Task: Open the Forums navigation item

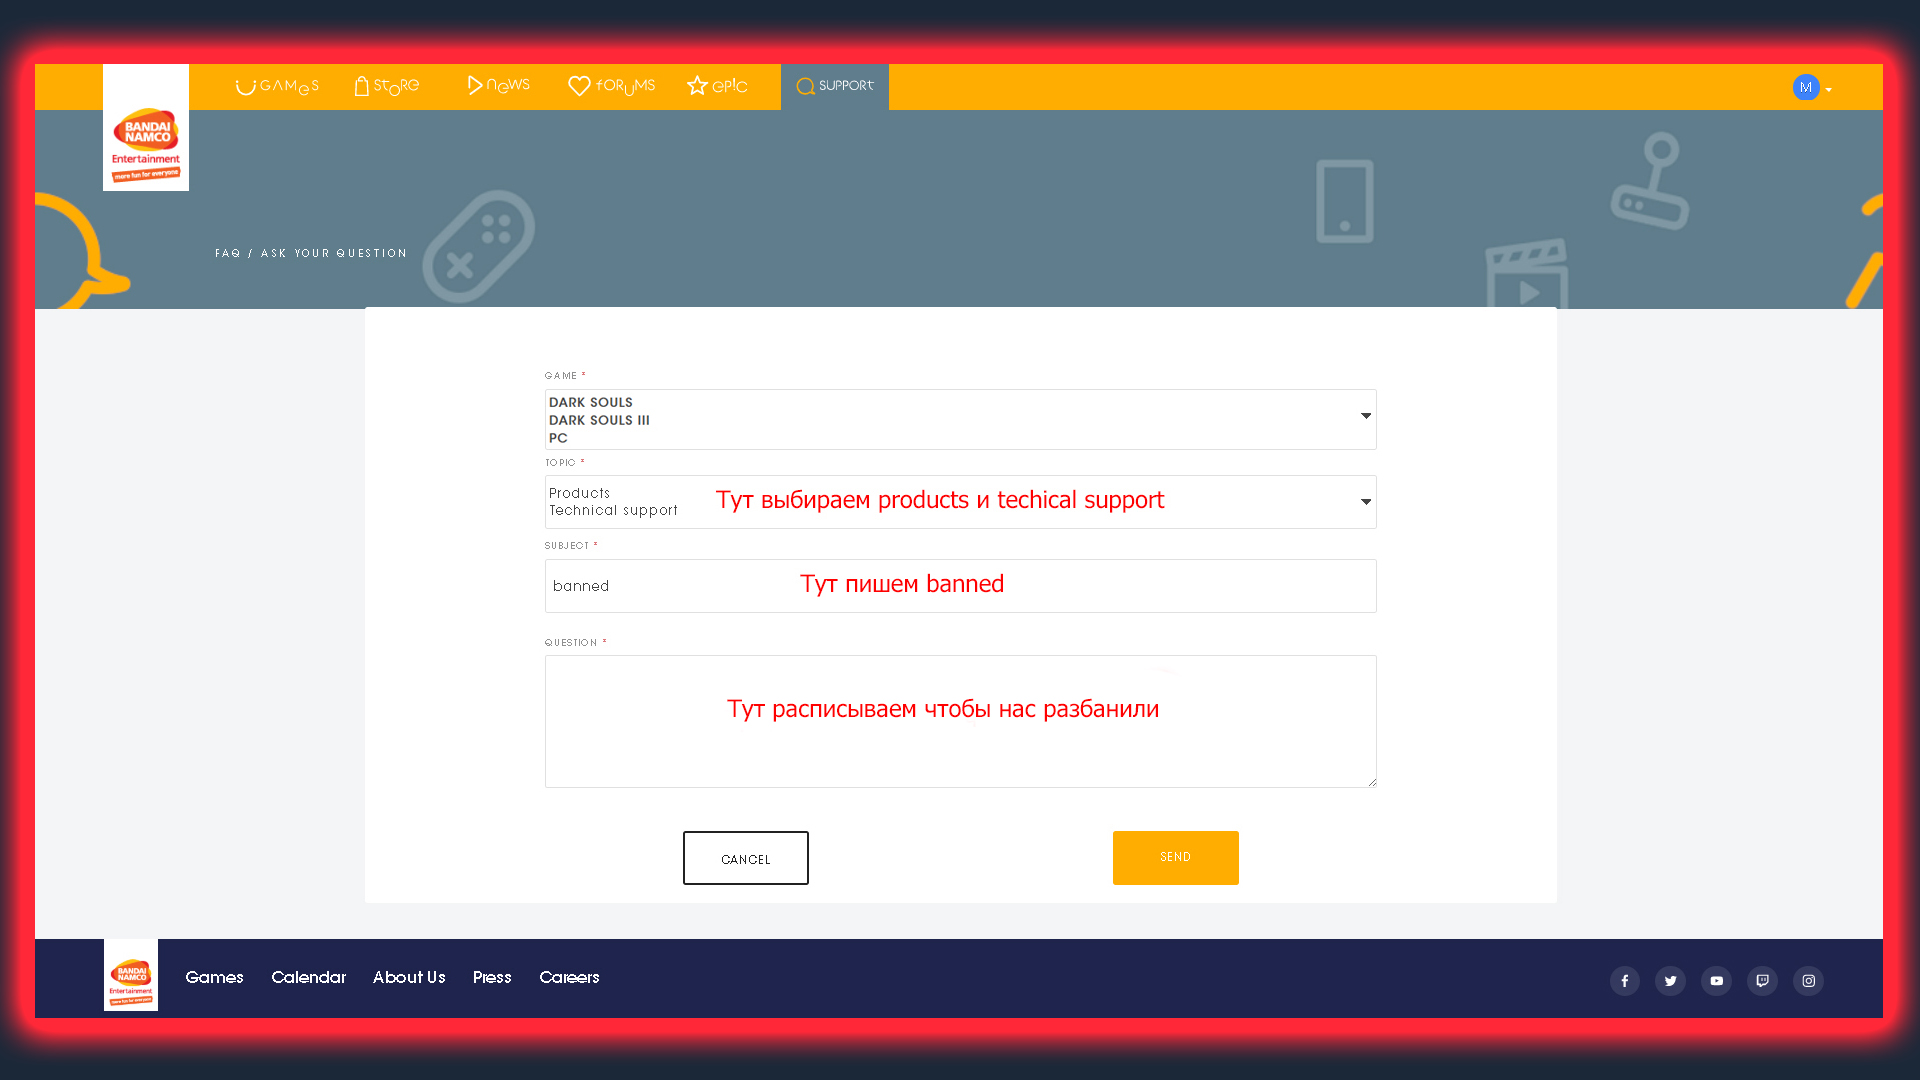Action: tap(612, 87)
